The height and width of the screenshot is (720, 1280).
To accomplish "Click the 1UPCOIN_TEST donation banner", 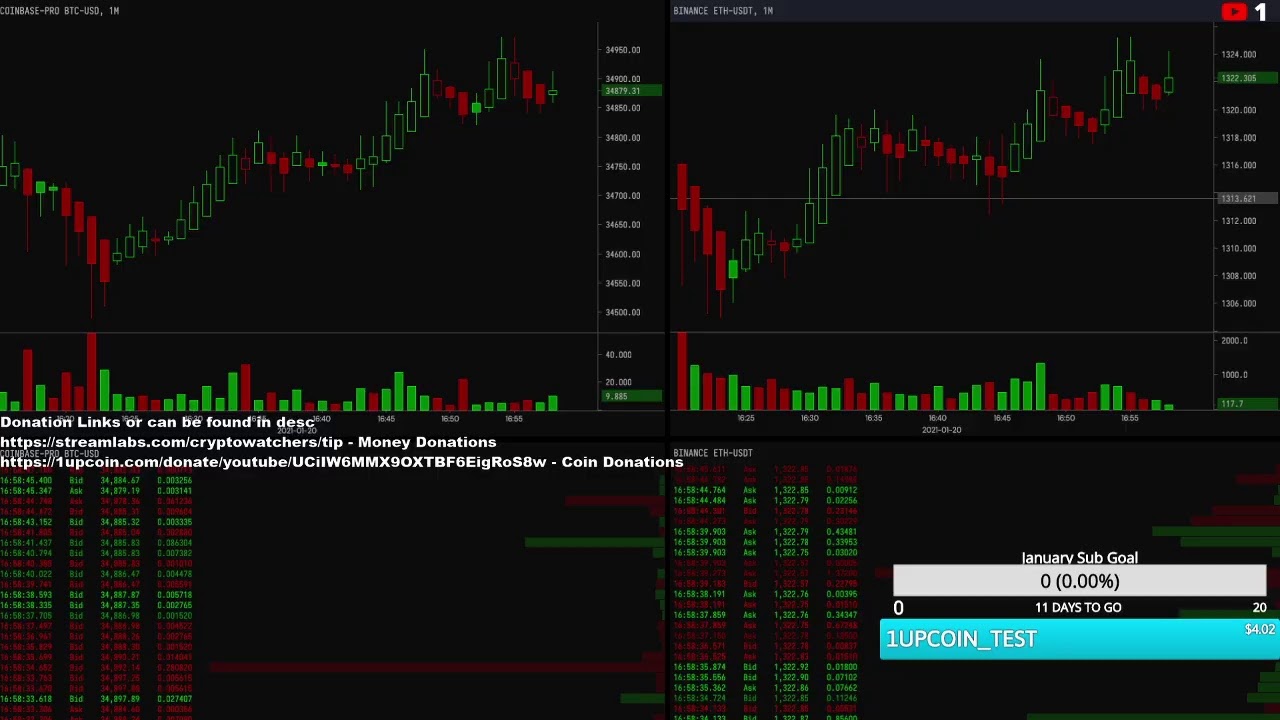I will pyautogui.click(x=1079, y=639).
